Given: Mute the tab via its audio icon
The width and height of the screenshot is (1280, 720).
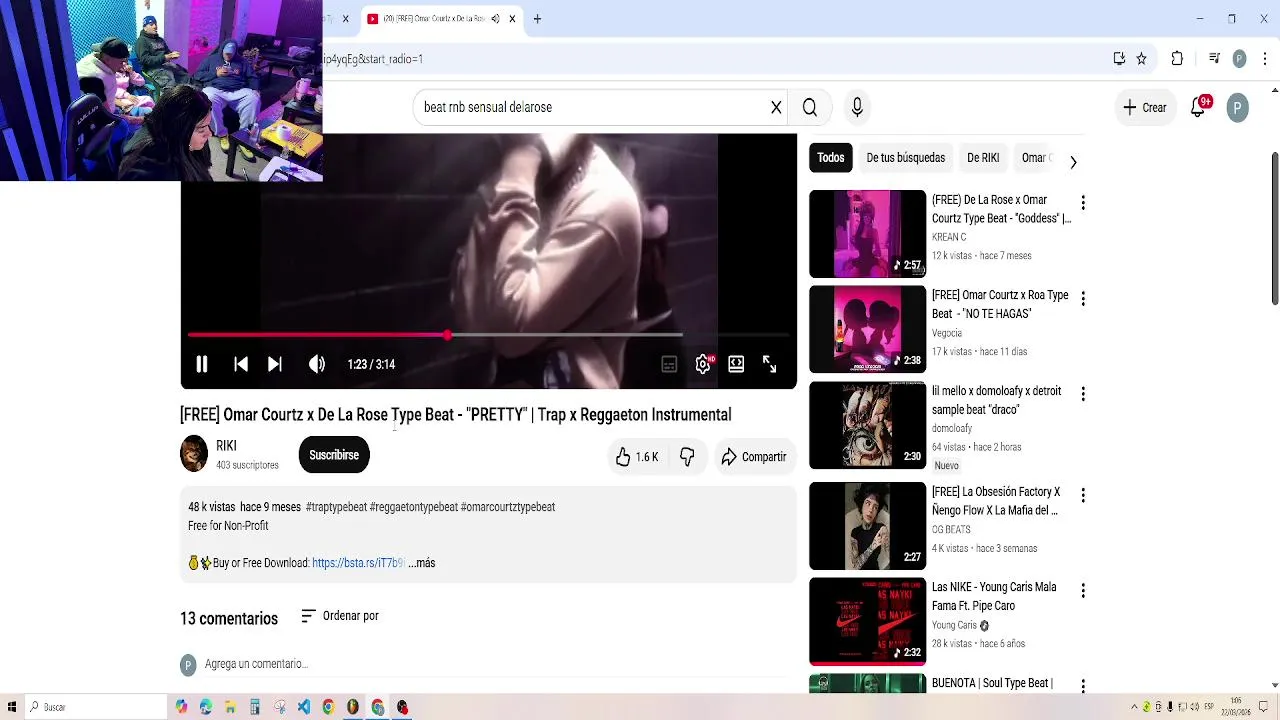Looking at the screenshot, I should tap(495, 19).
